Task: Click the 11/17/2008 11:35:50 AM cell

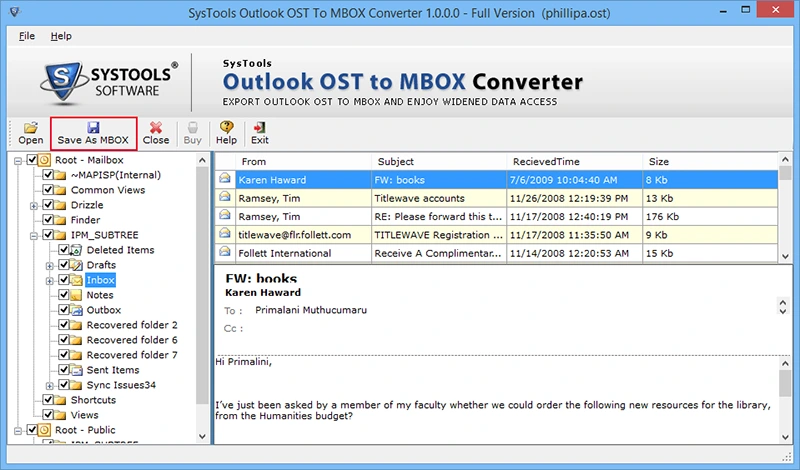Action: coord(574,235)
